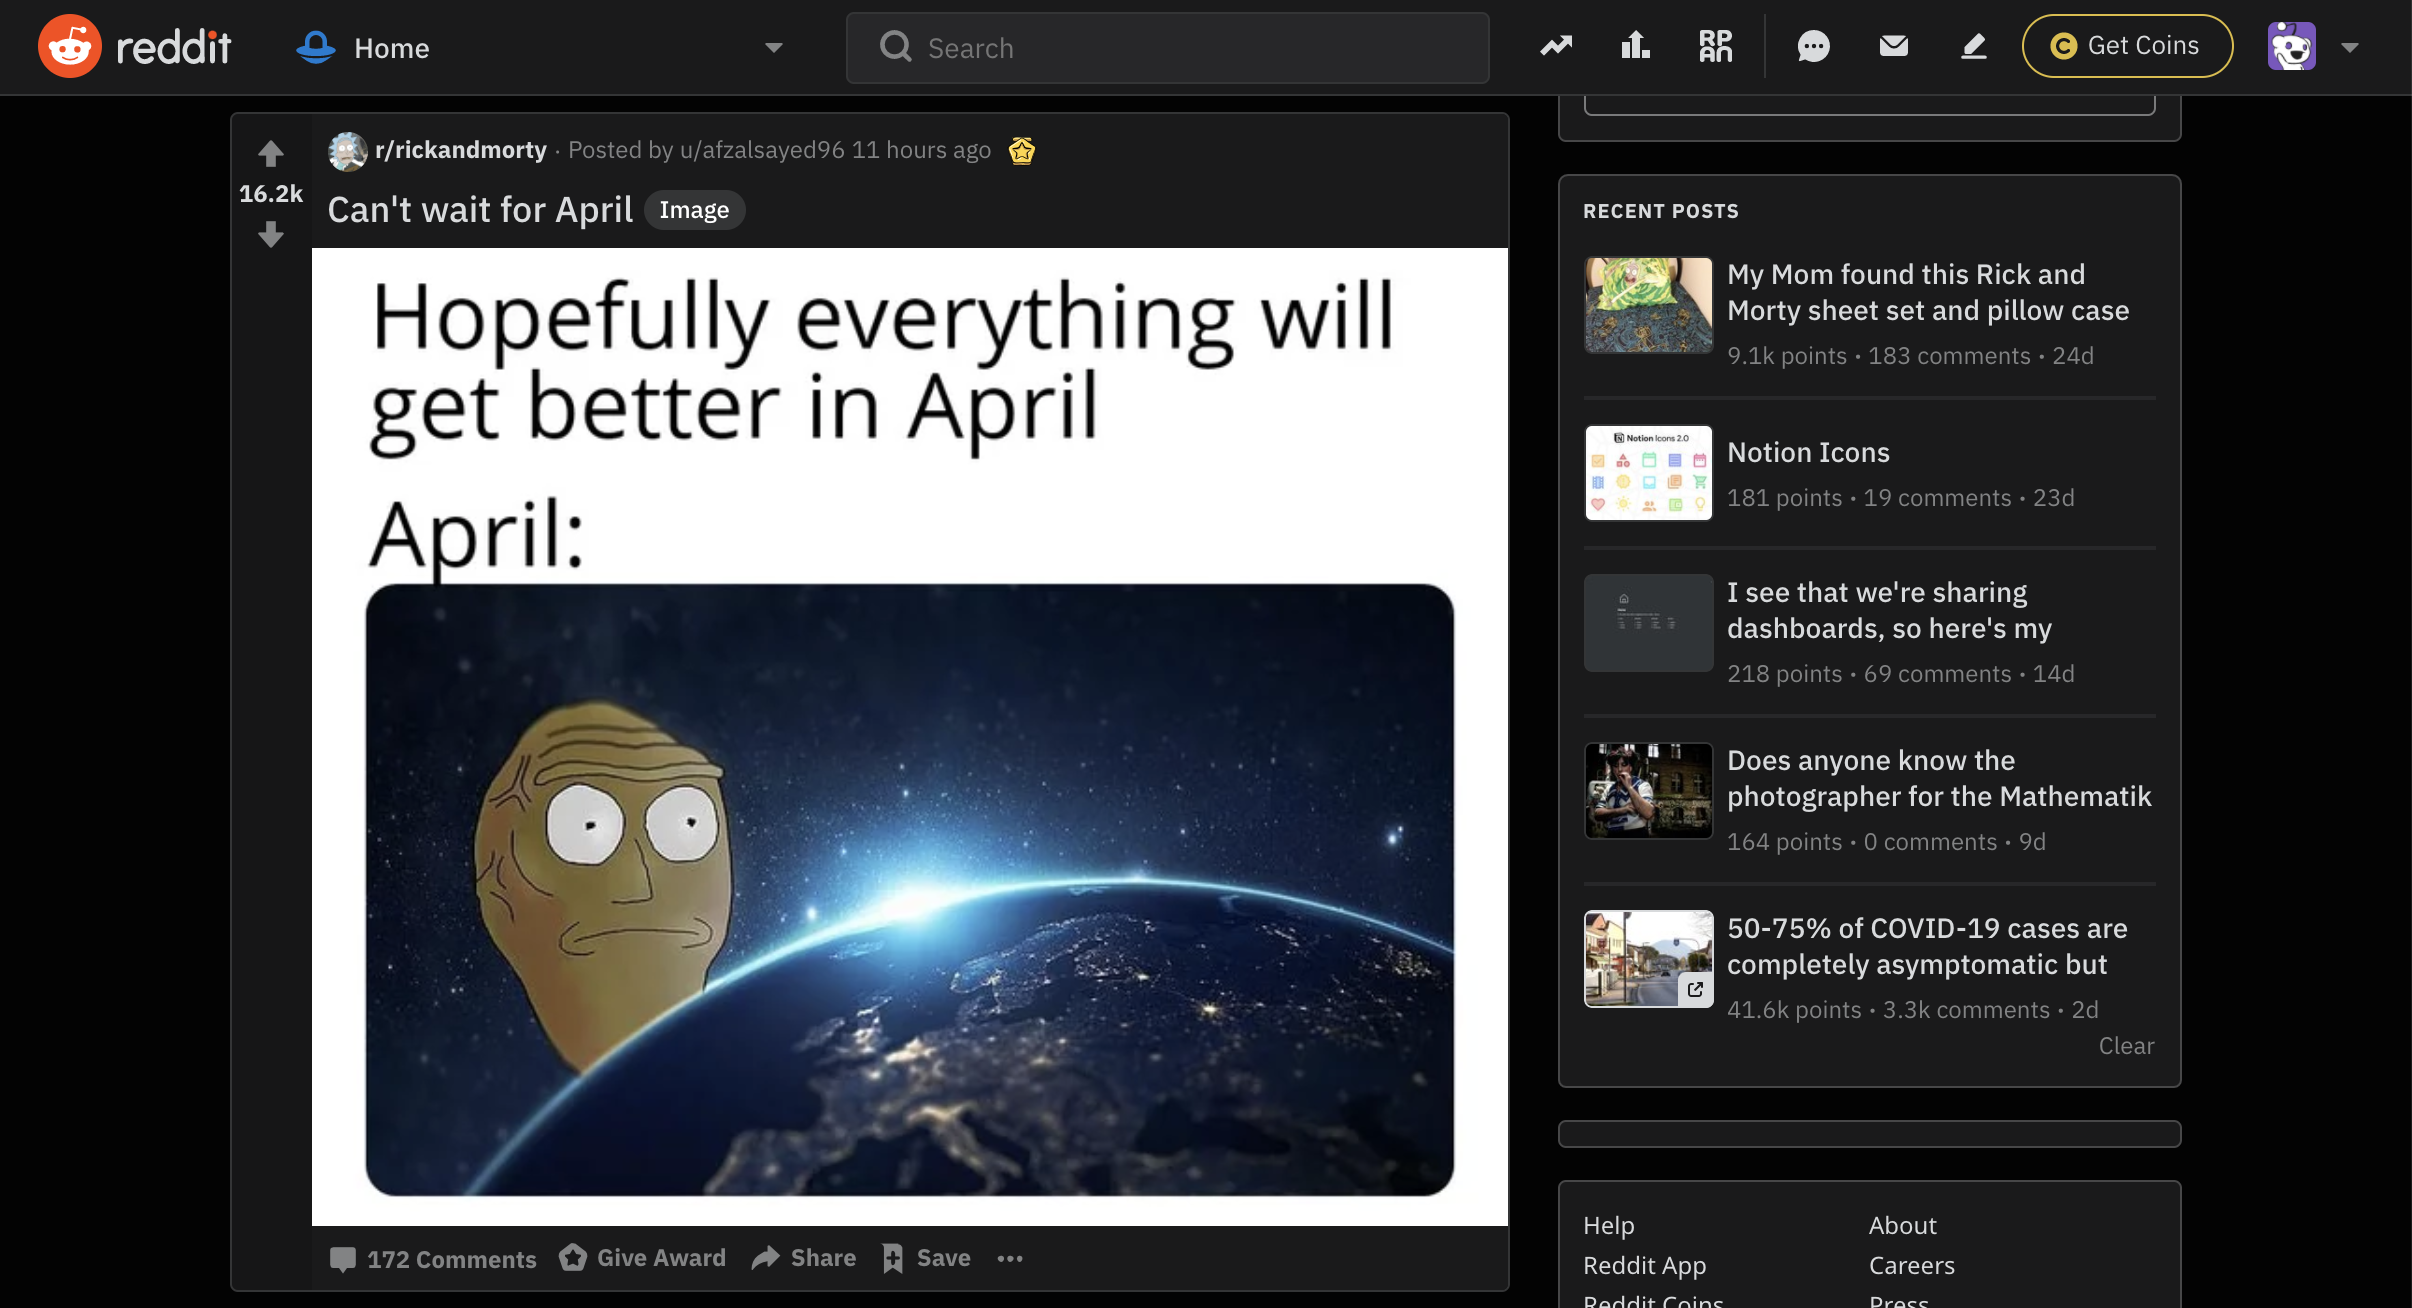
Task: Open the chat bubble icon
Action: (x=1813, y=46)
